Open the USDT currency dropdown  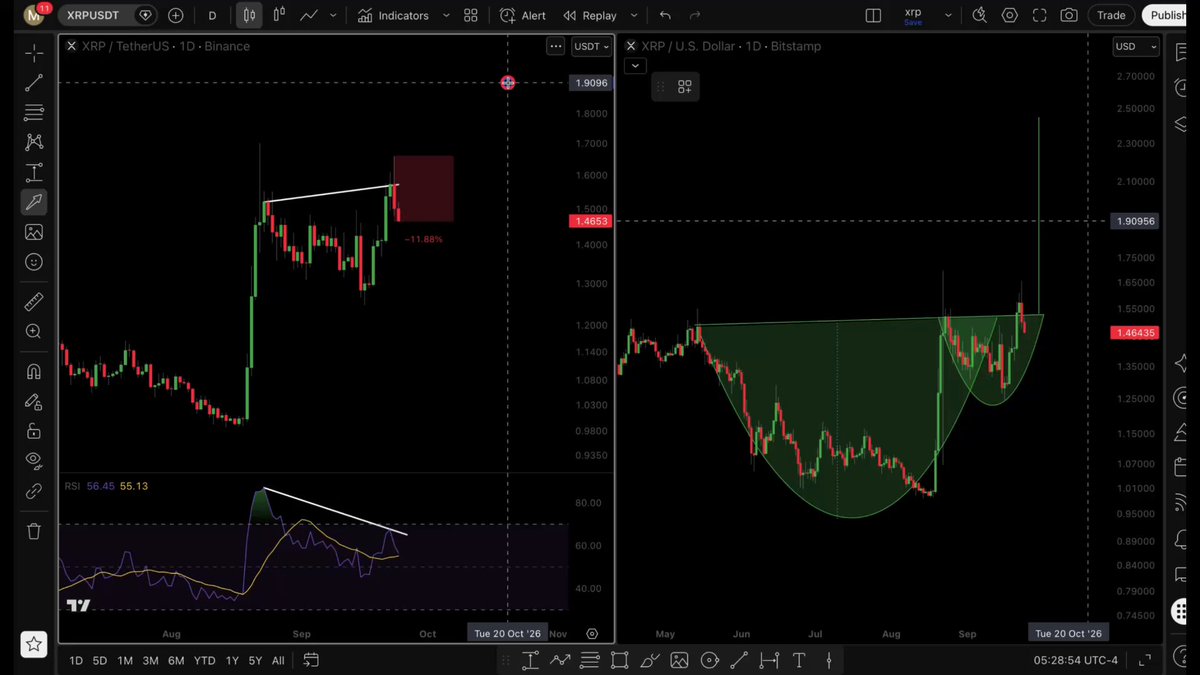coord(591,46)
